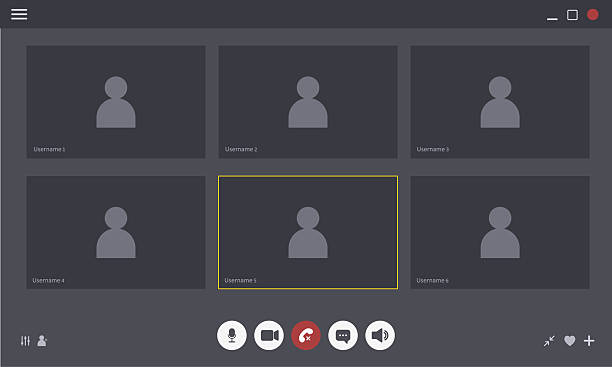The height and width of the screenshot is (367, 612).
Task: Click the 'Username 2' name label
Action: point(241,149)
